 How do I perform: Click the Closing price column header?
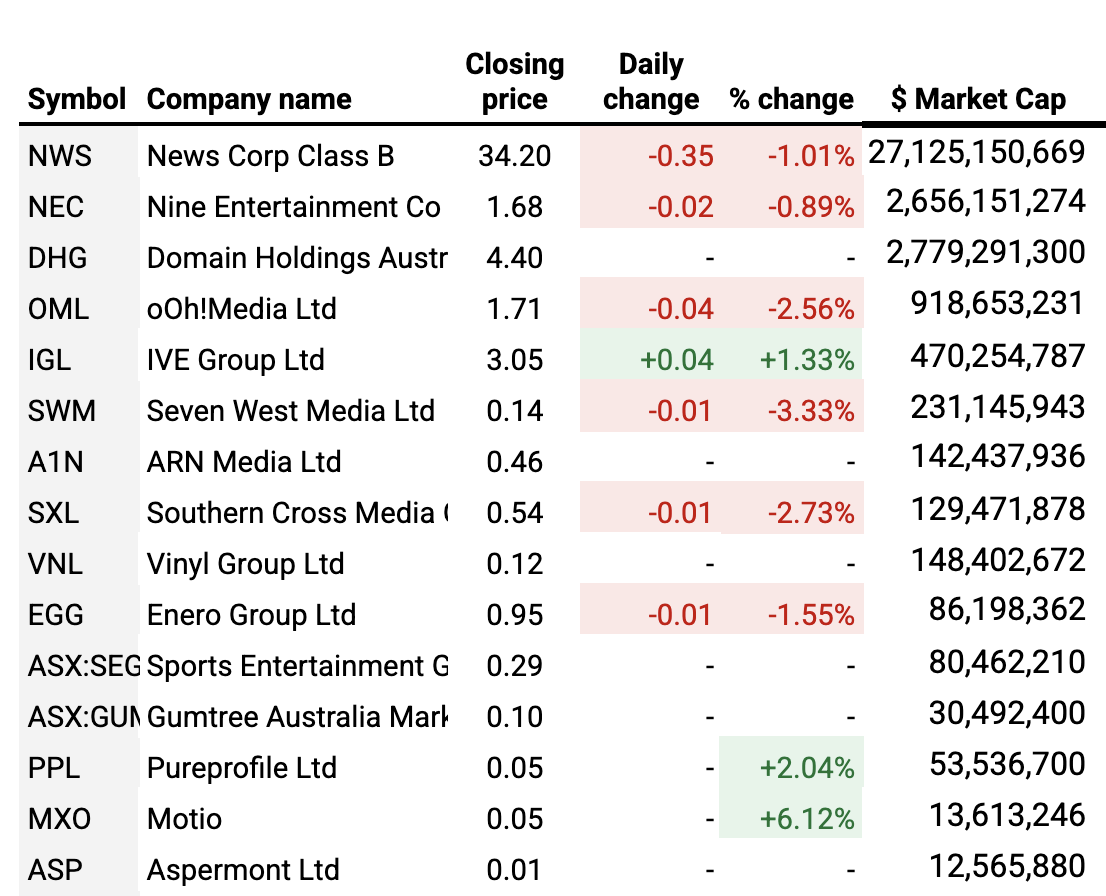coord(514,82)
